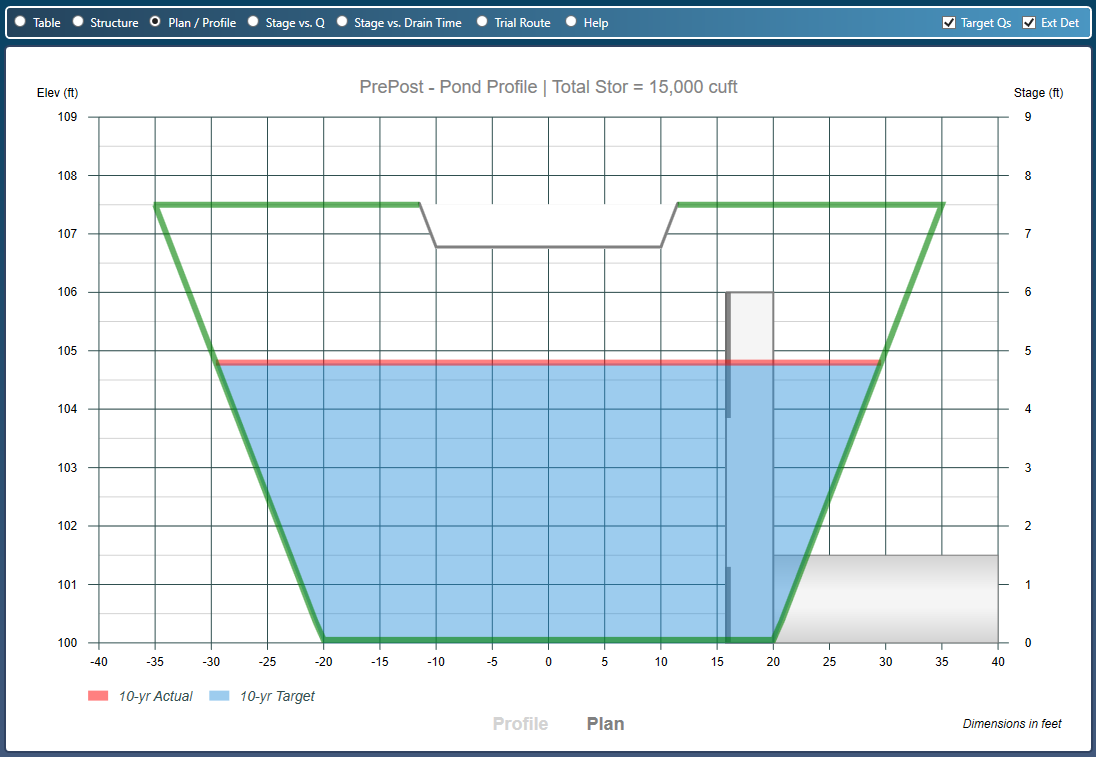
Task: Select the Plan / Profile radio button
Action: 154,22
